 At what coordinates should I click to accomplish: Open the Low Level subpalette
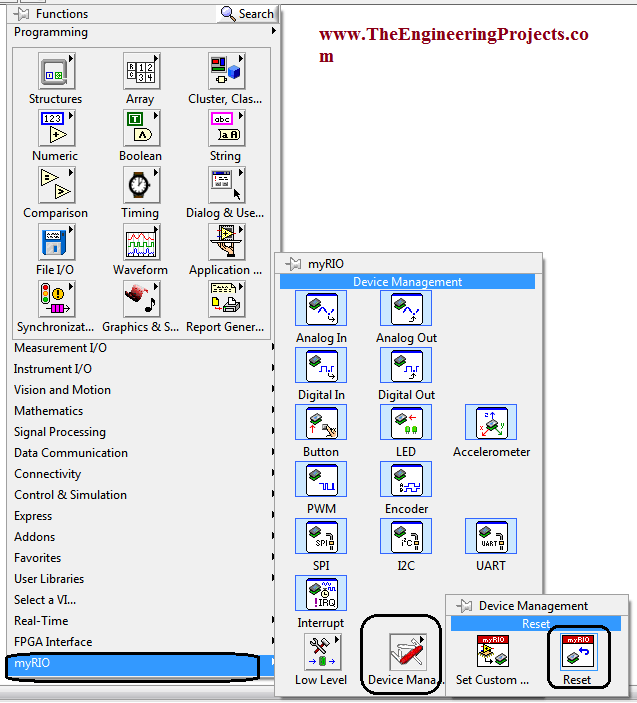coord(322,651)
